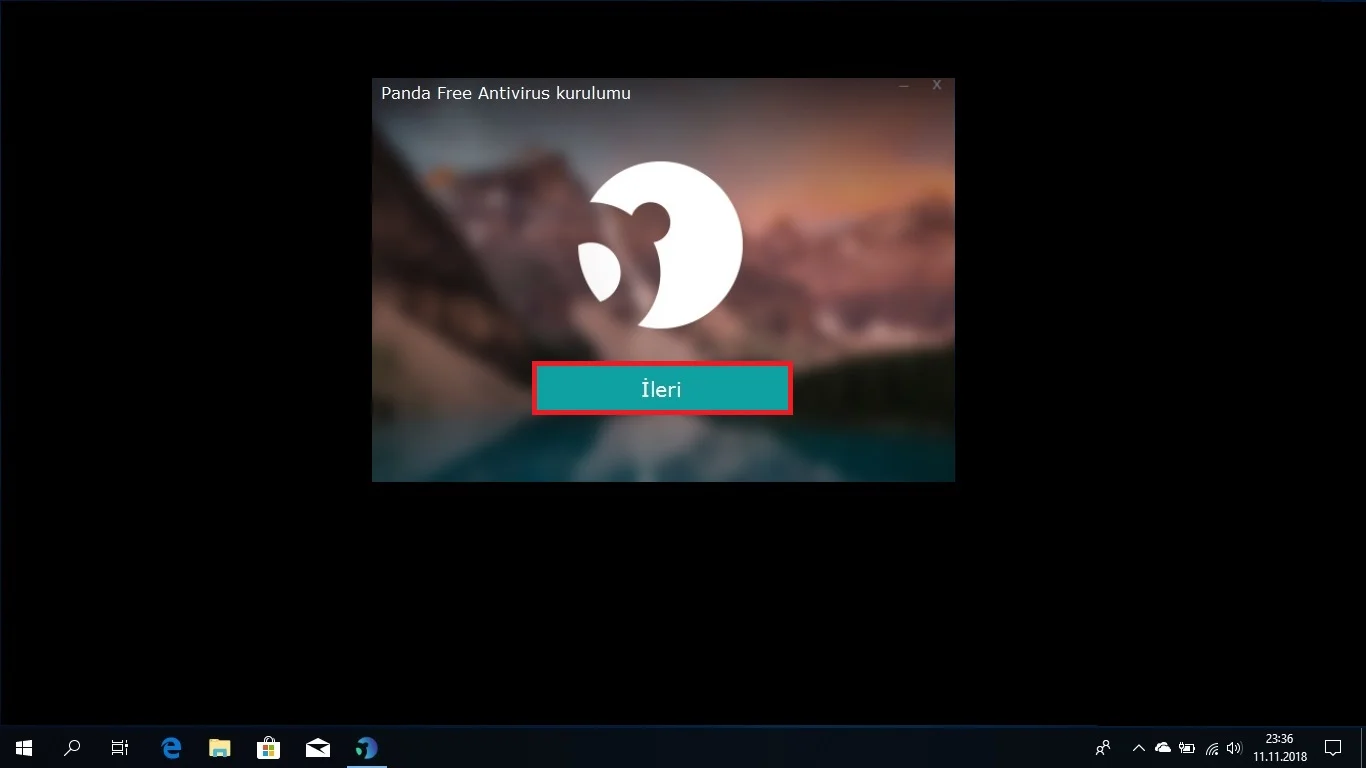Click the İleri button to continue setup
This screenshot has width=1366, height=768.
[662, 389]
